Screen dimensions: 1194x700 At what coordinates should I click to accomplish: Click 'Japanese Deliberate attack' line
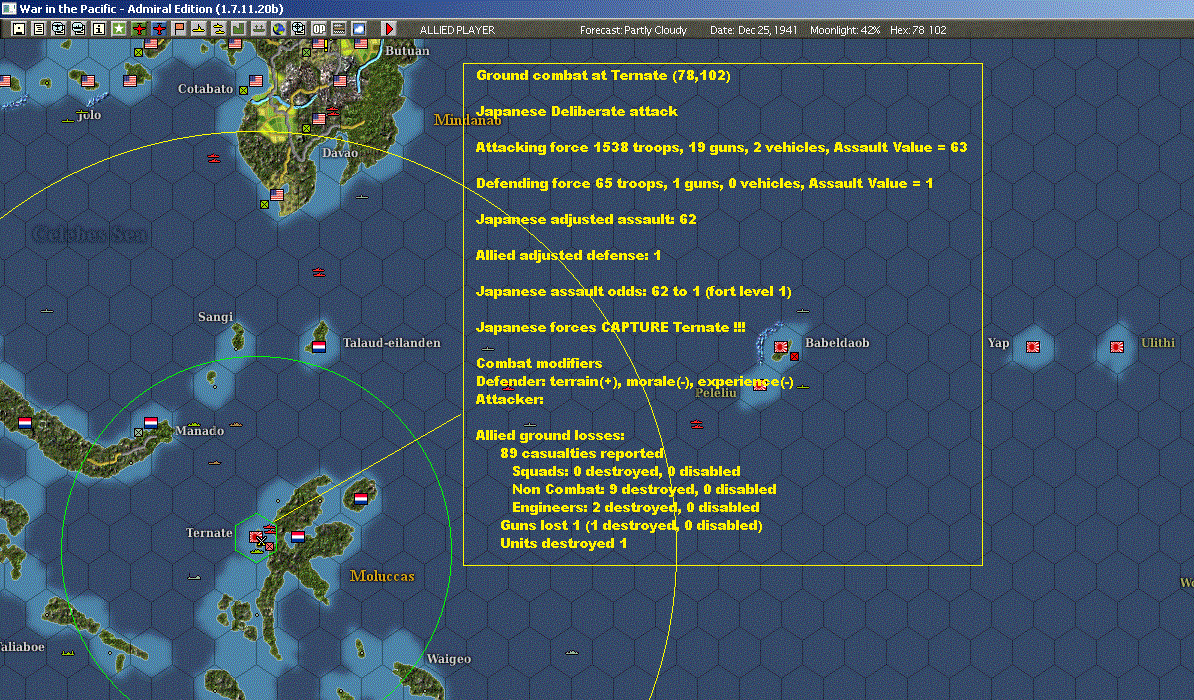point(576,111)
